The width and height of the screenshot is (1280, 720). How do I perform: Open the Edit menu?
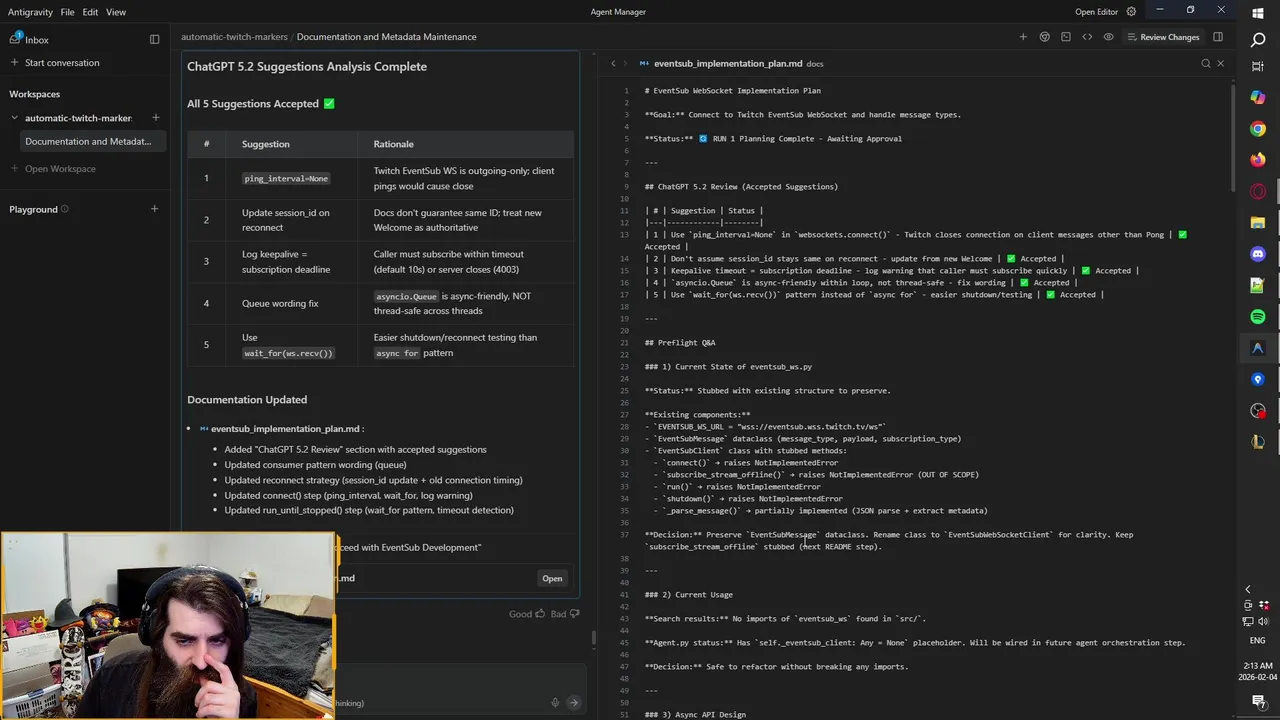coord(90,12)
